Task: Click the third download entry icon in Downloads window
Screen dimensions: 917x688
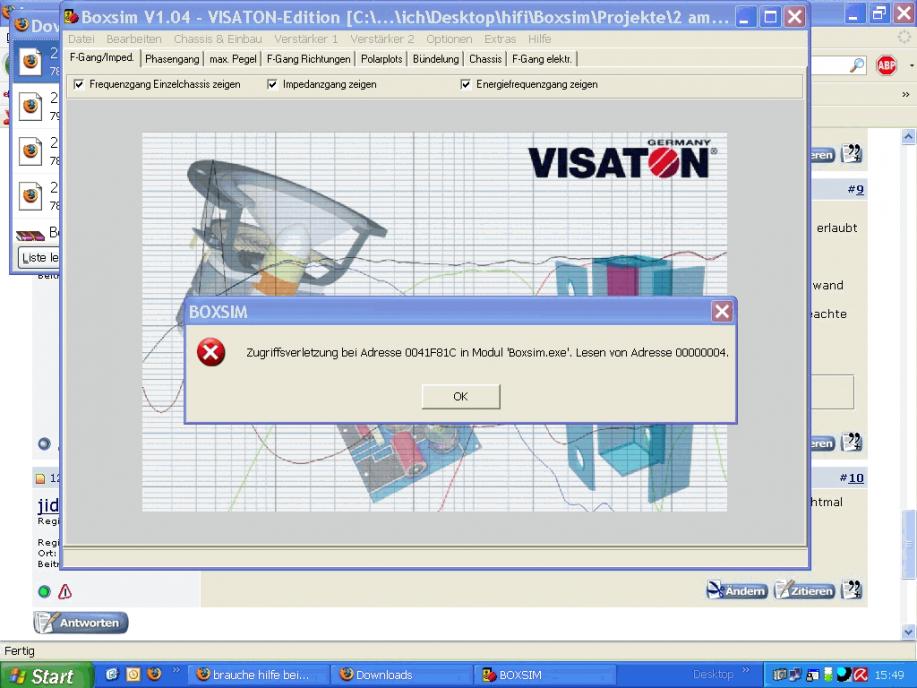Action: (x=30, y=151)
